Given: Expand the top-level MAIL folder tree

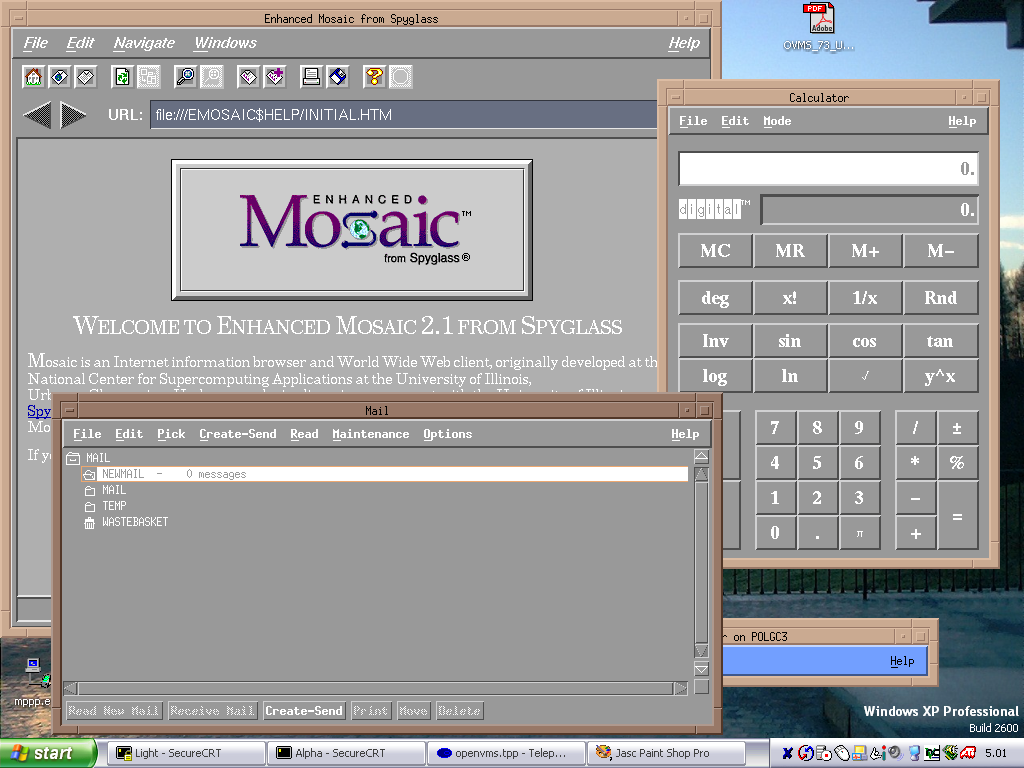Looking at the screenshot, I should coord(72,458).
